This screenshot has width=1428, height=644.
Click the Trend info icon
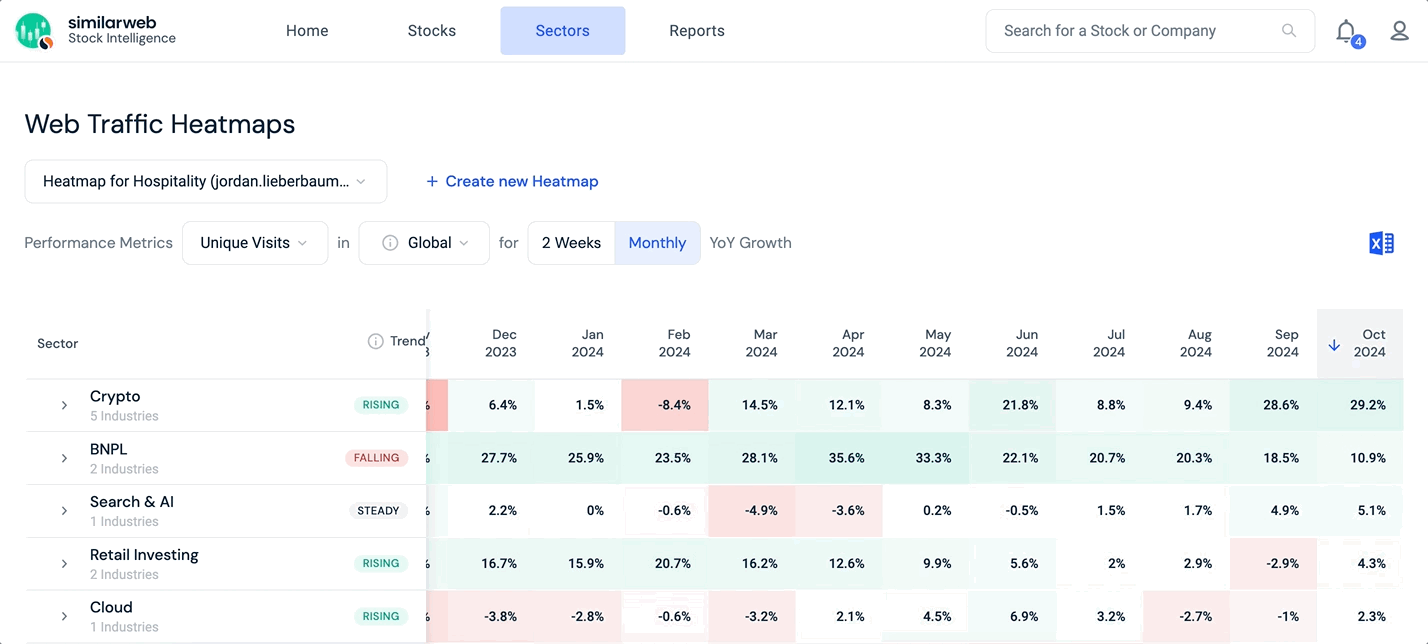pos(376,342)
